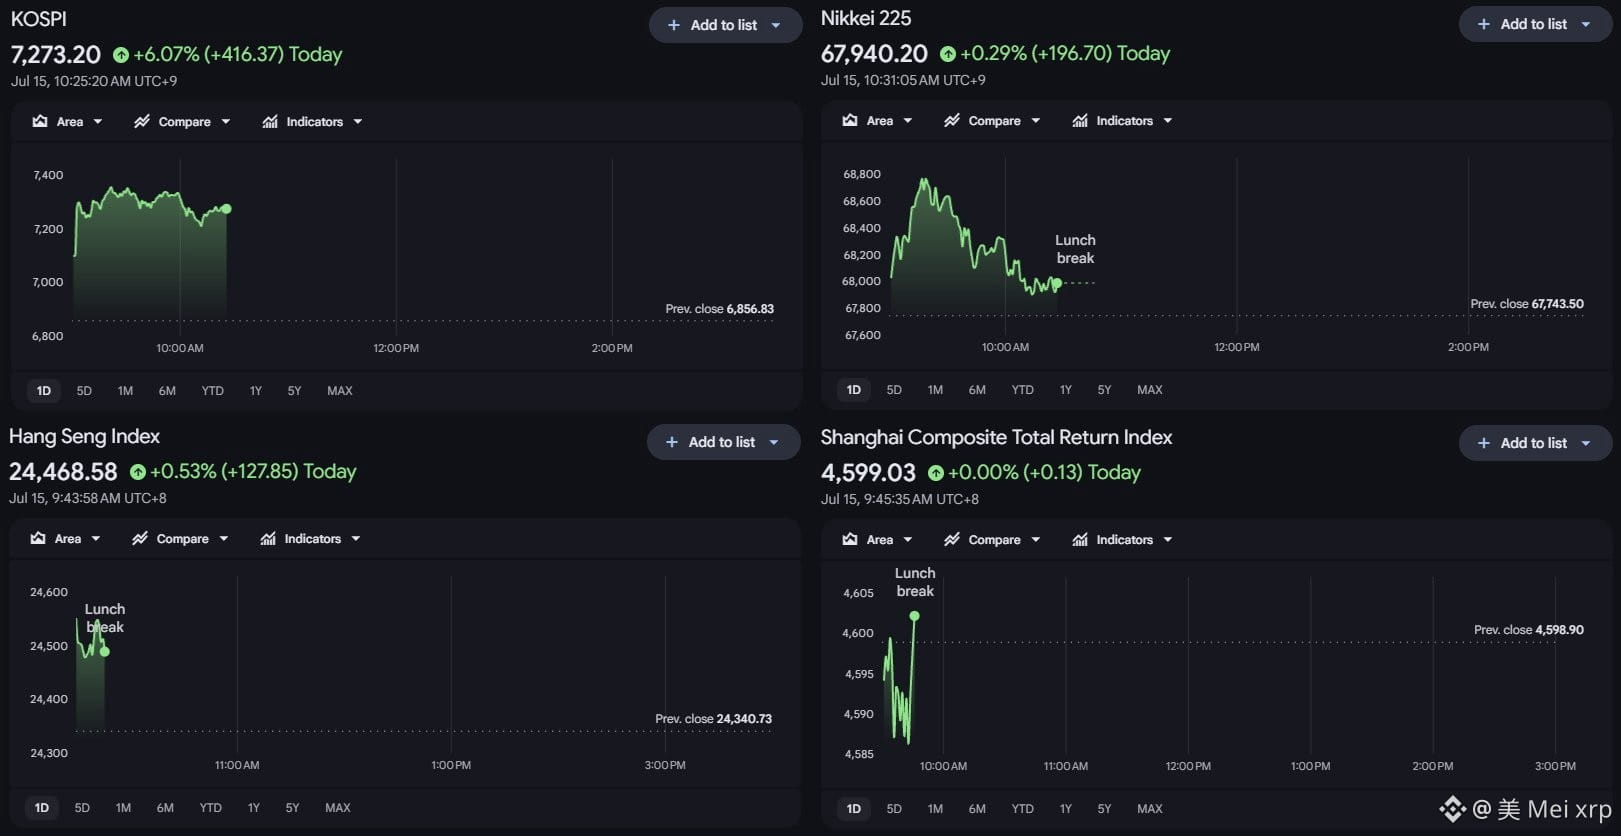Viewport: 1621px width, 836px height.
Task: Click the green up-arrow icon beside Nikkei change
Action: [x=948, y=54]
